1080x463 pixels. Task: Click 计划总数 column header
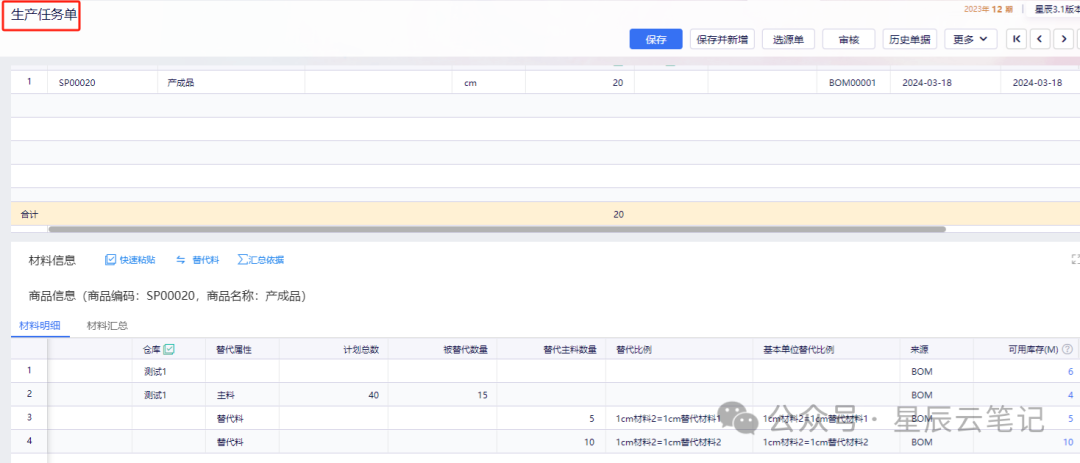tap(333, 349)
